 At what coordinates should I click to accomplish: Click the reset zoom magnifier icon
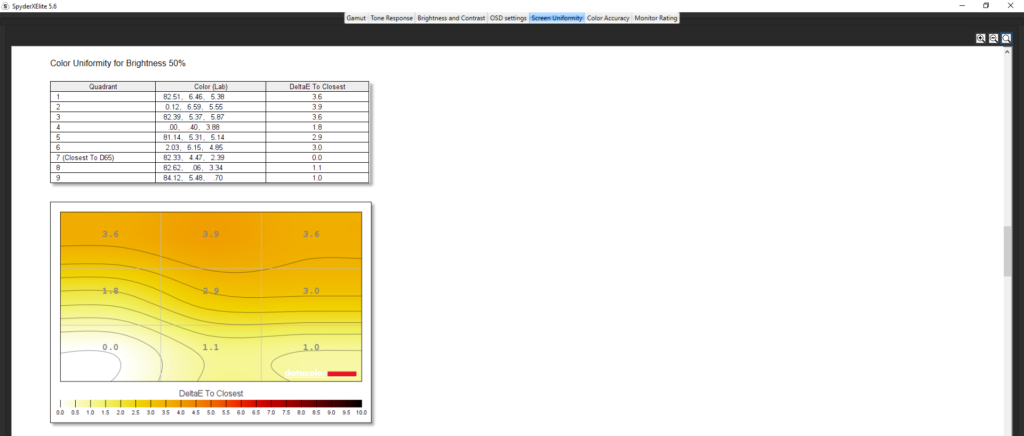1006,38
